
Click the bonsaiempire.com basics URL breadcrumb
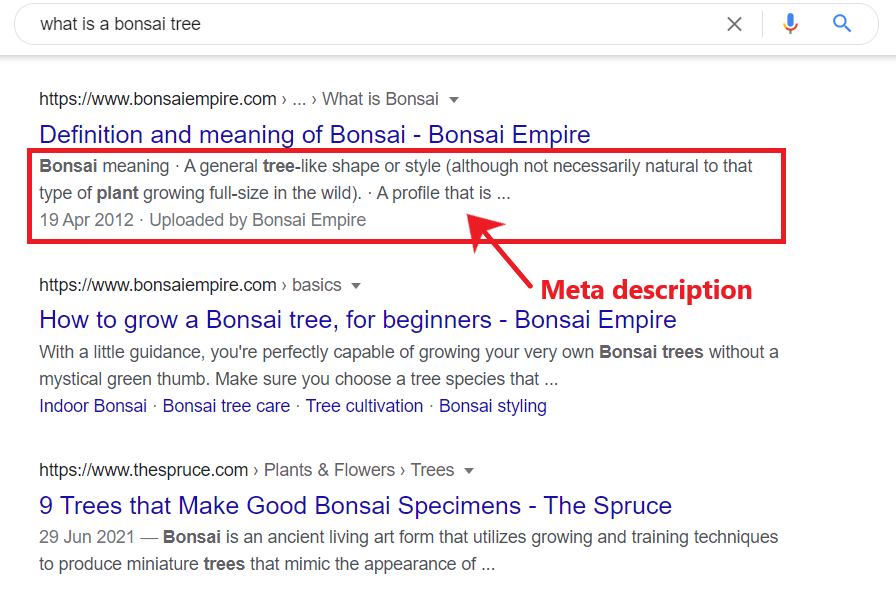190,285
